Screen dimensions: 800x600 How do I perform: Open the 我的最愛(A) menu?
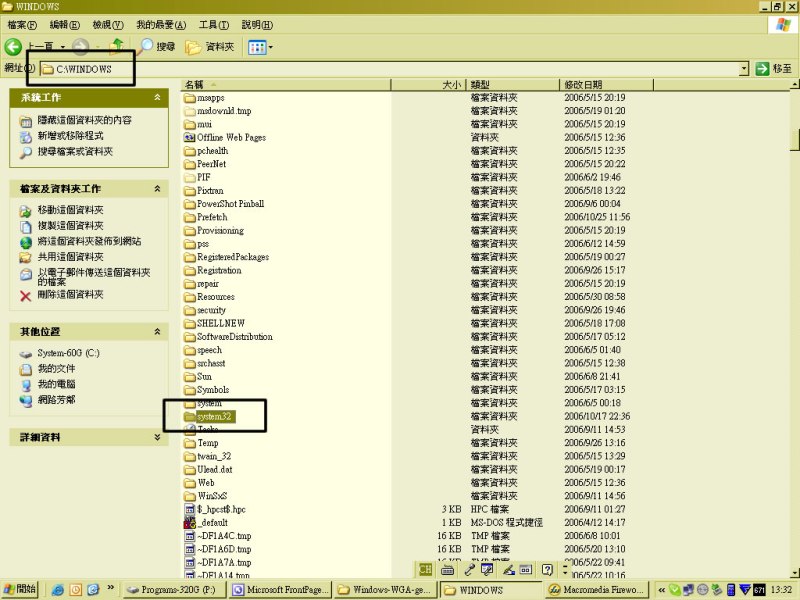click(161, 24)
